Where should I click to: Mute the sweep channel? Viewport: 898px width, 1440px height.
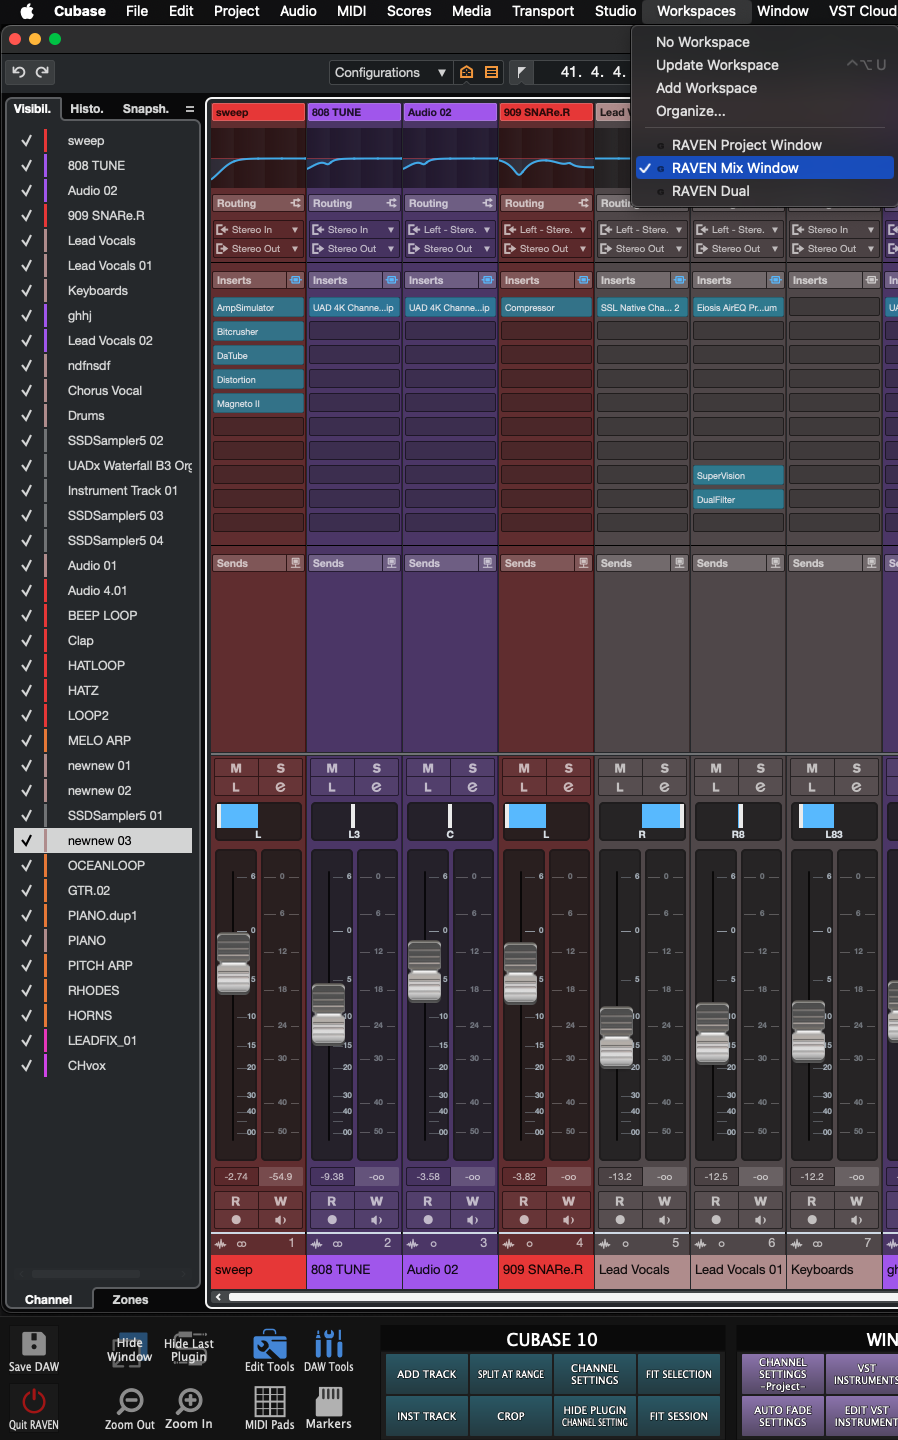(x=236, y=768)
